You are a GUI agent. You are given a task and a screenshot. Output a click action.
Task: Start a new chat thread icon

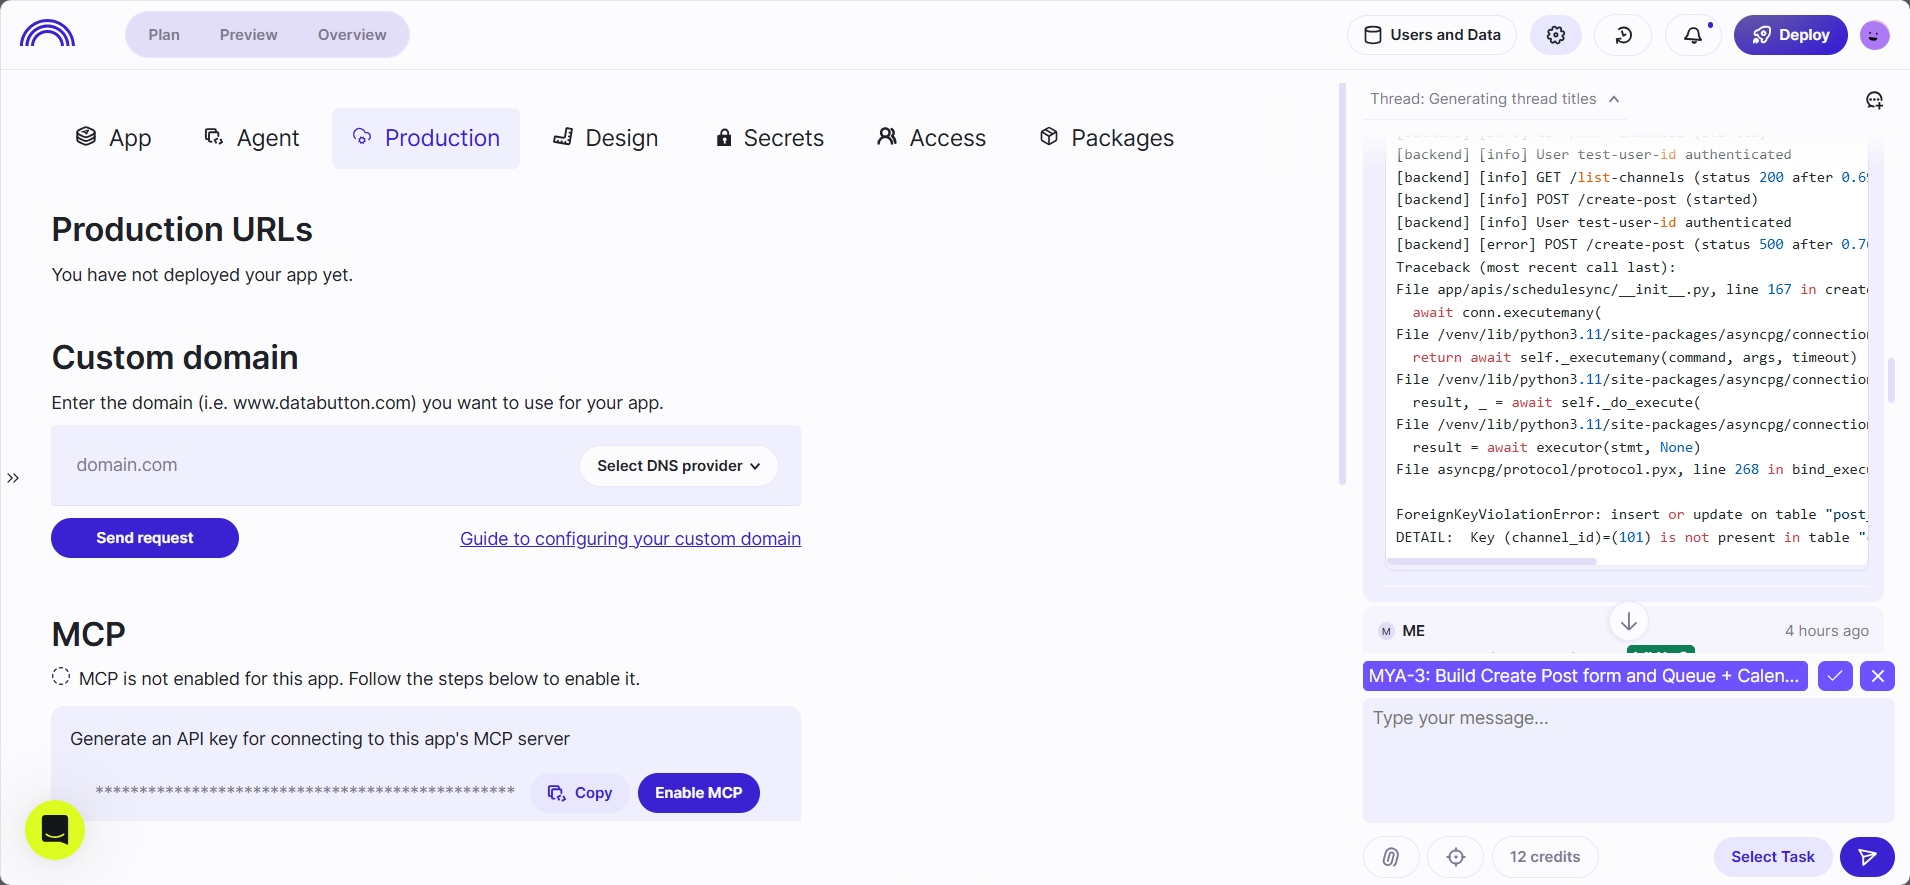click(1875, 99)
